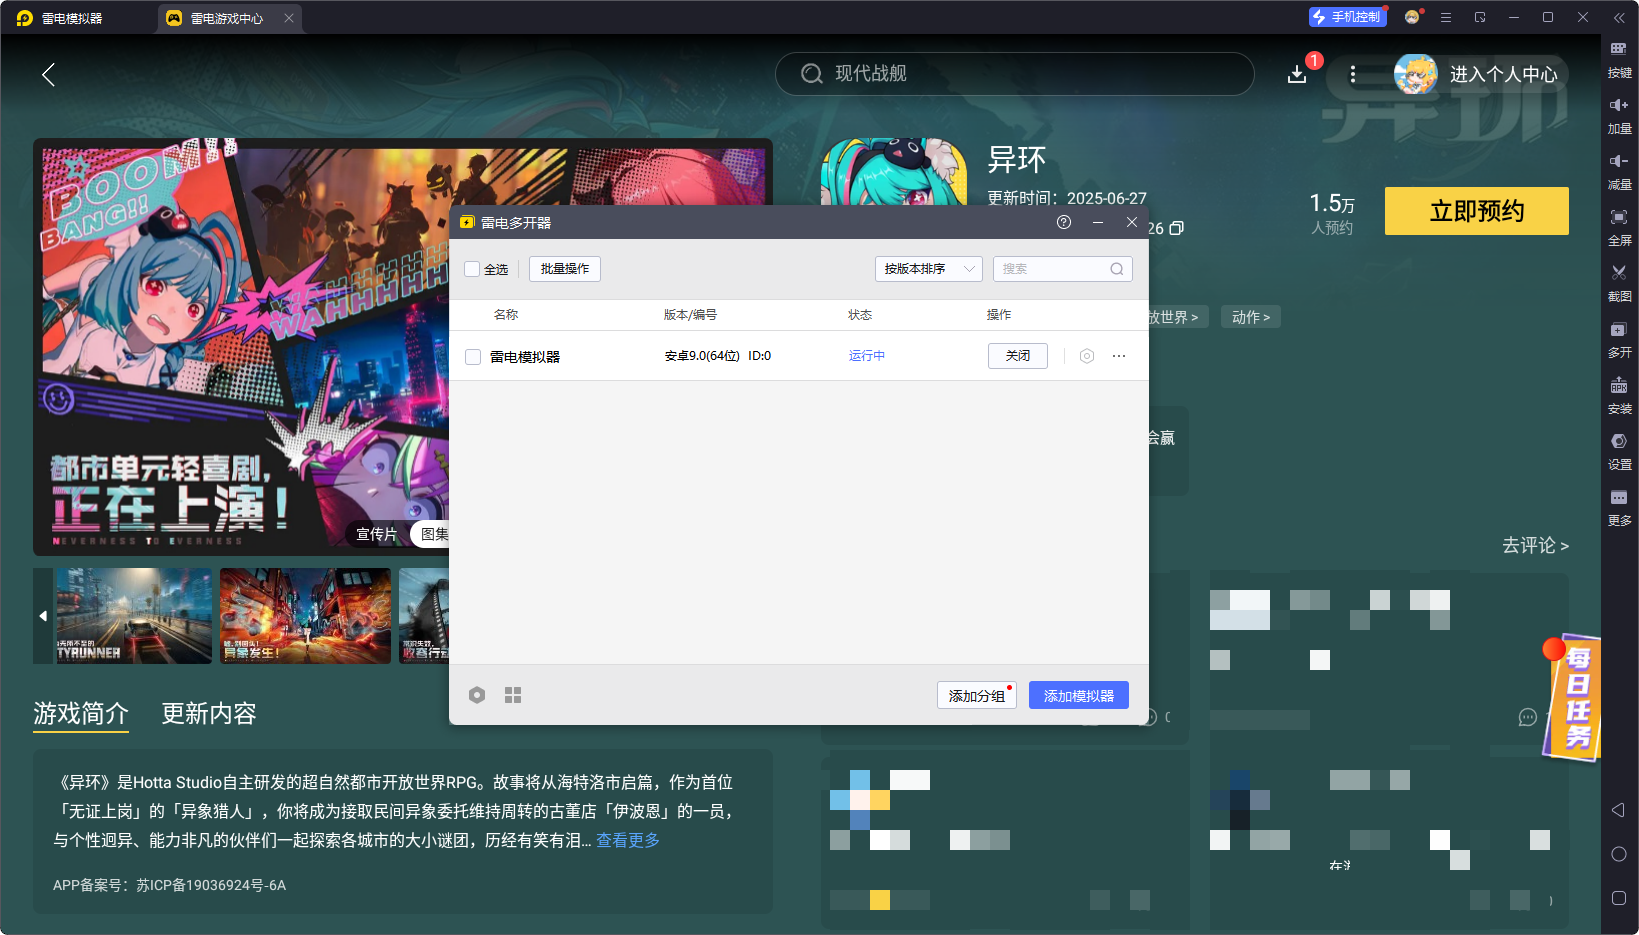
Task: Click the install APK (安装) icon
Action: (x=1619, y=386)
